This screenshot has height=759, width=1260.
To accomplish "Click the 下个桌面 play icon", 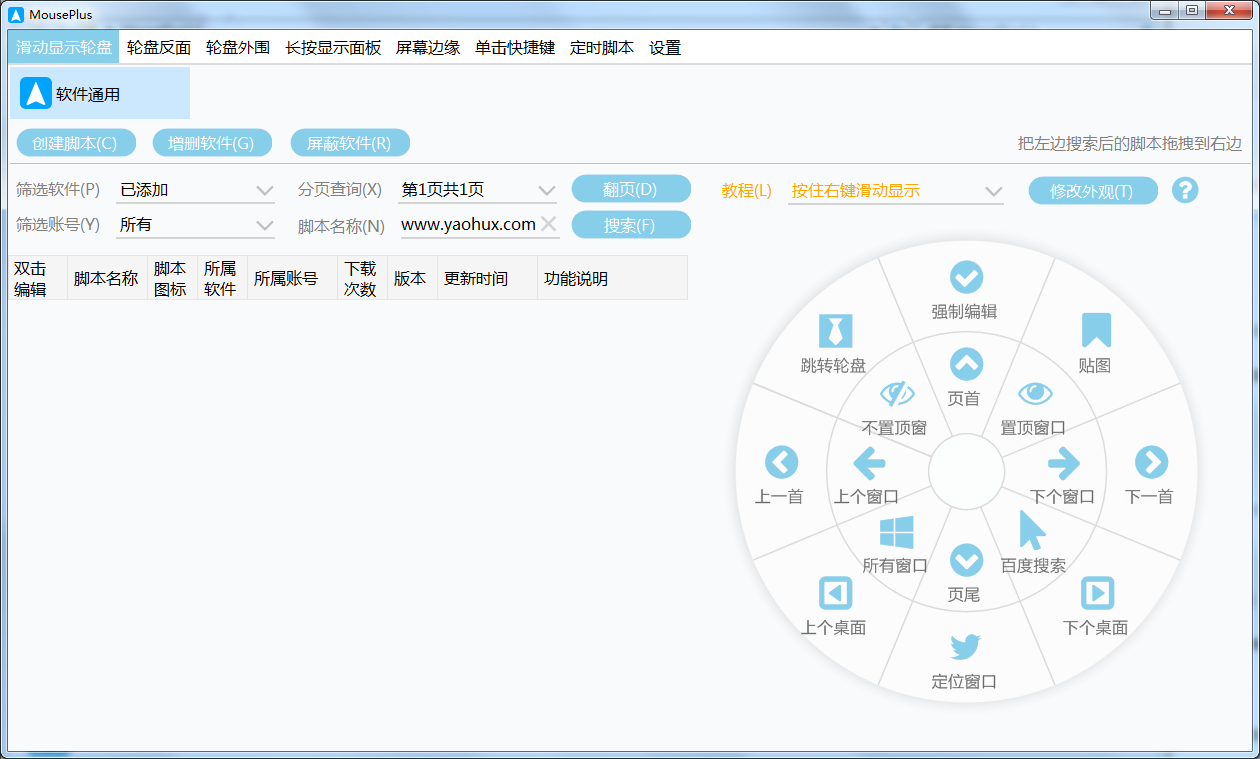I will tap(1097, 593).
